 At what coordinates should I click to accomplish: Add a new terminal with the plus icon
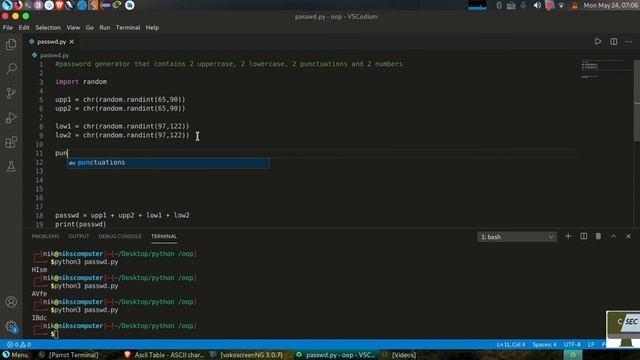[568, 236]
